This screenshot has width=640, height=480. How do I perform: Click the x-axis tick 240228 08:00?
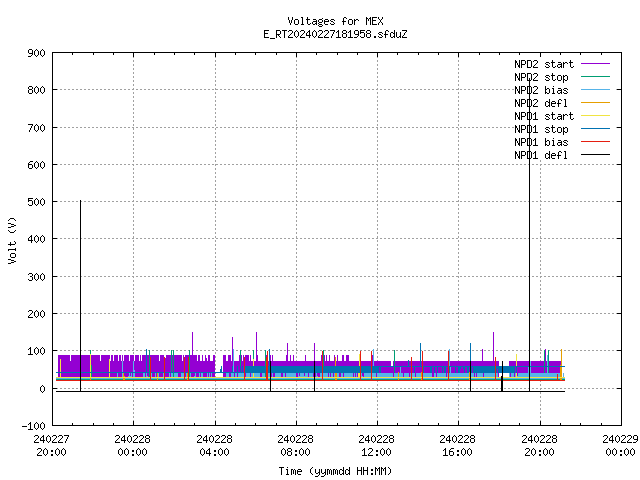pos(295,446)
